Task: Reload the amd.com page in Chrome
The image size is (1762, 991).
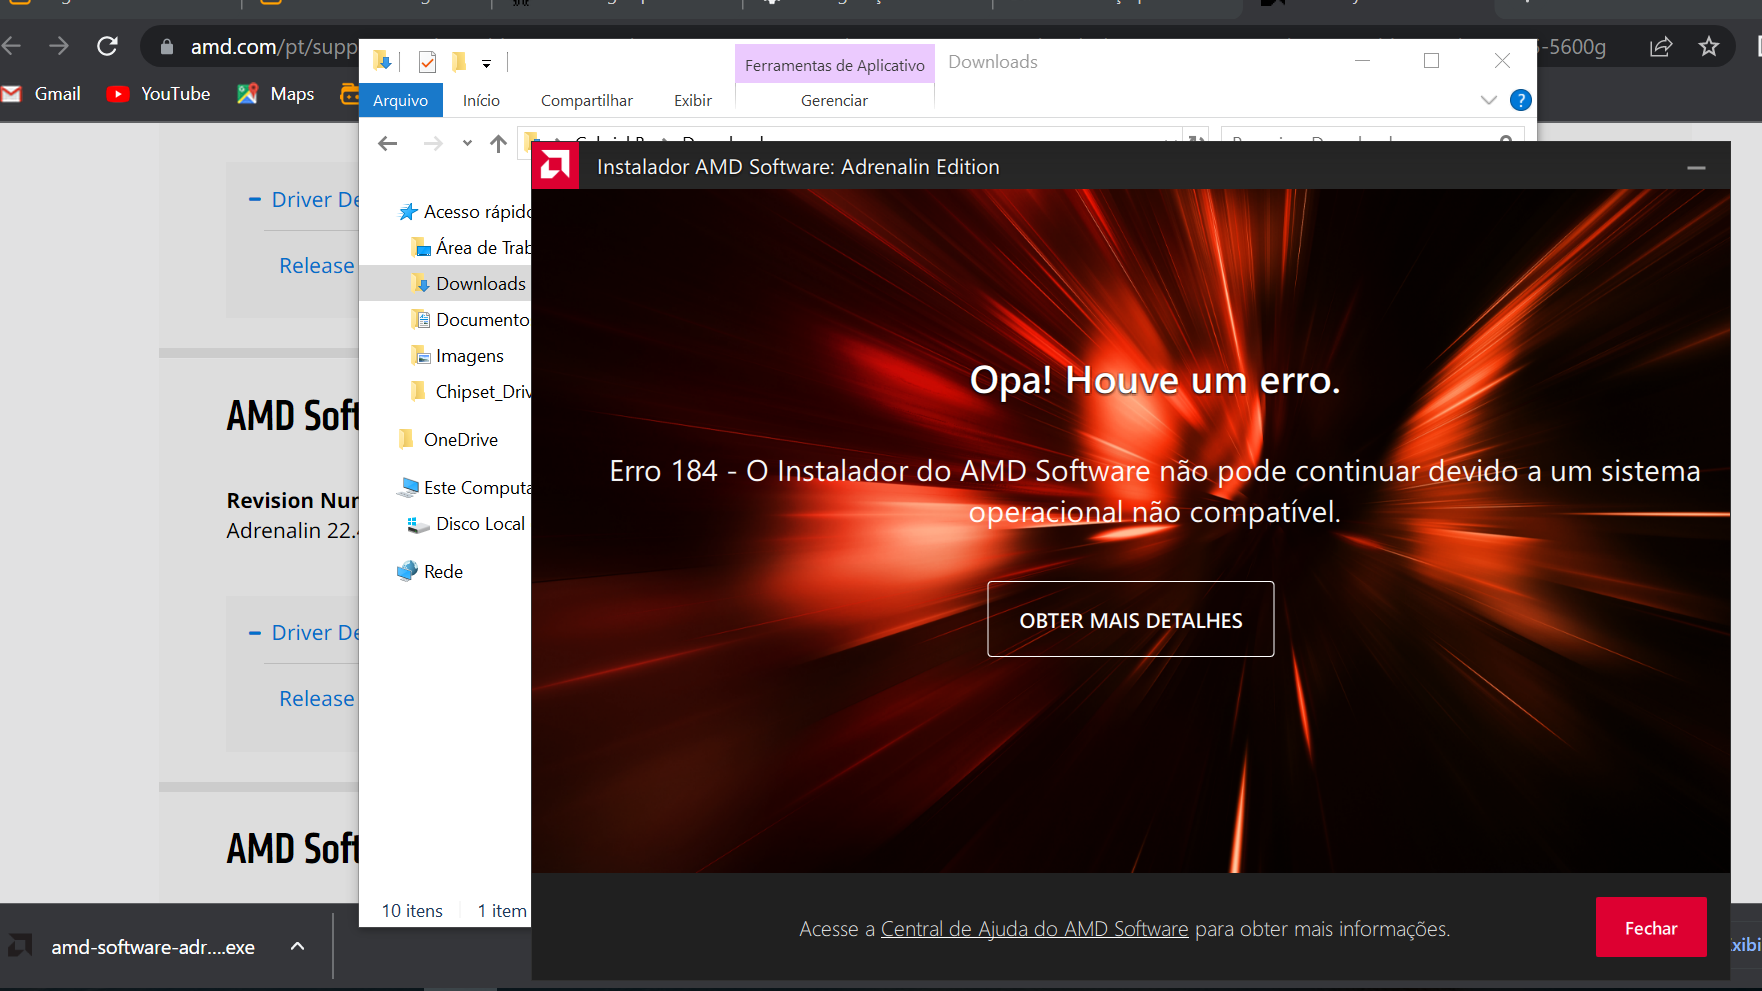Action: point(107,46)
